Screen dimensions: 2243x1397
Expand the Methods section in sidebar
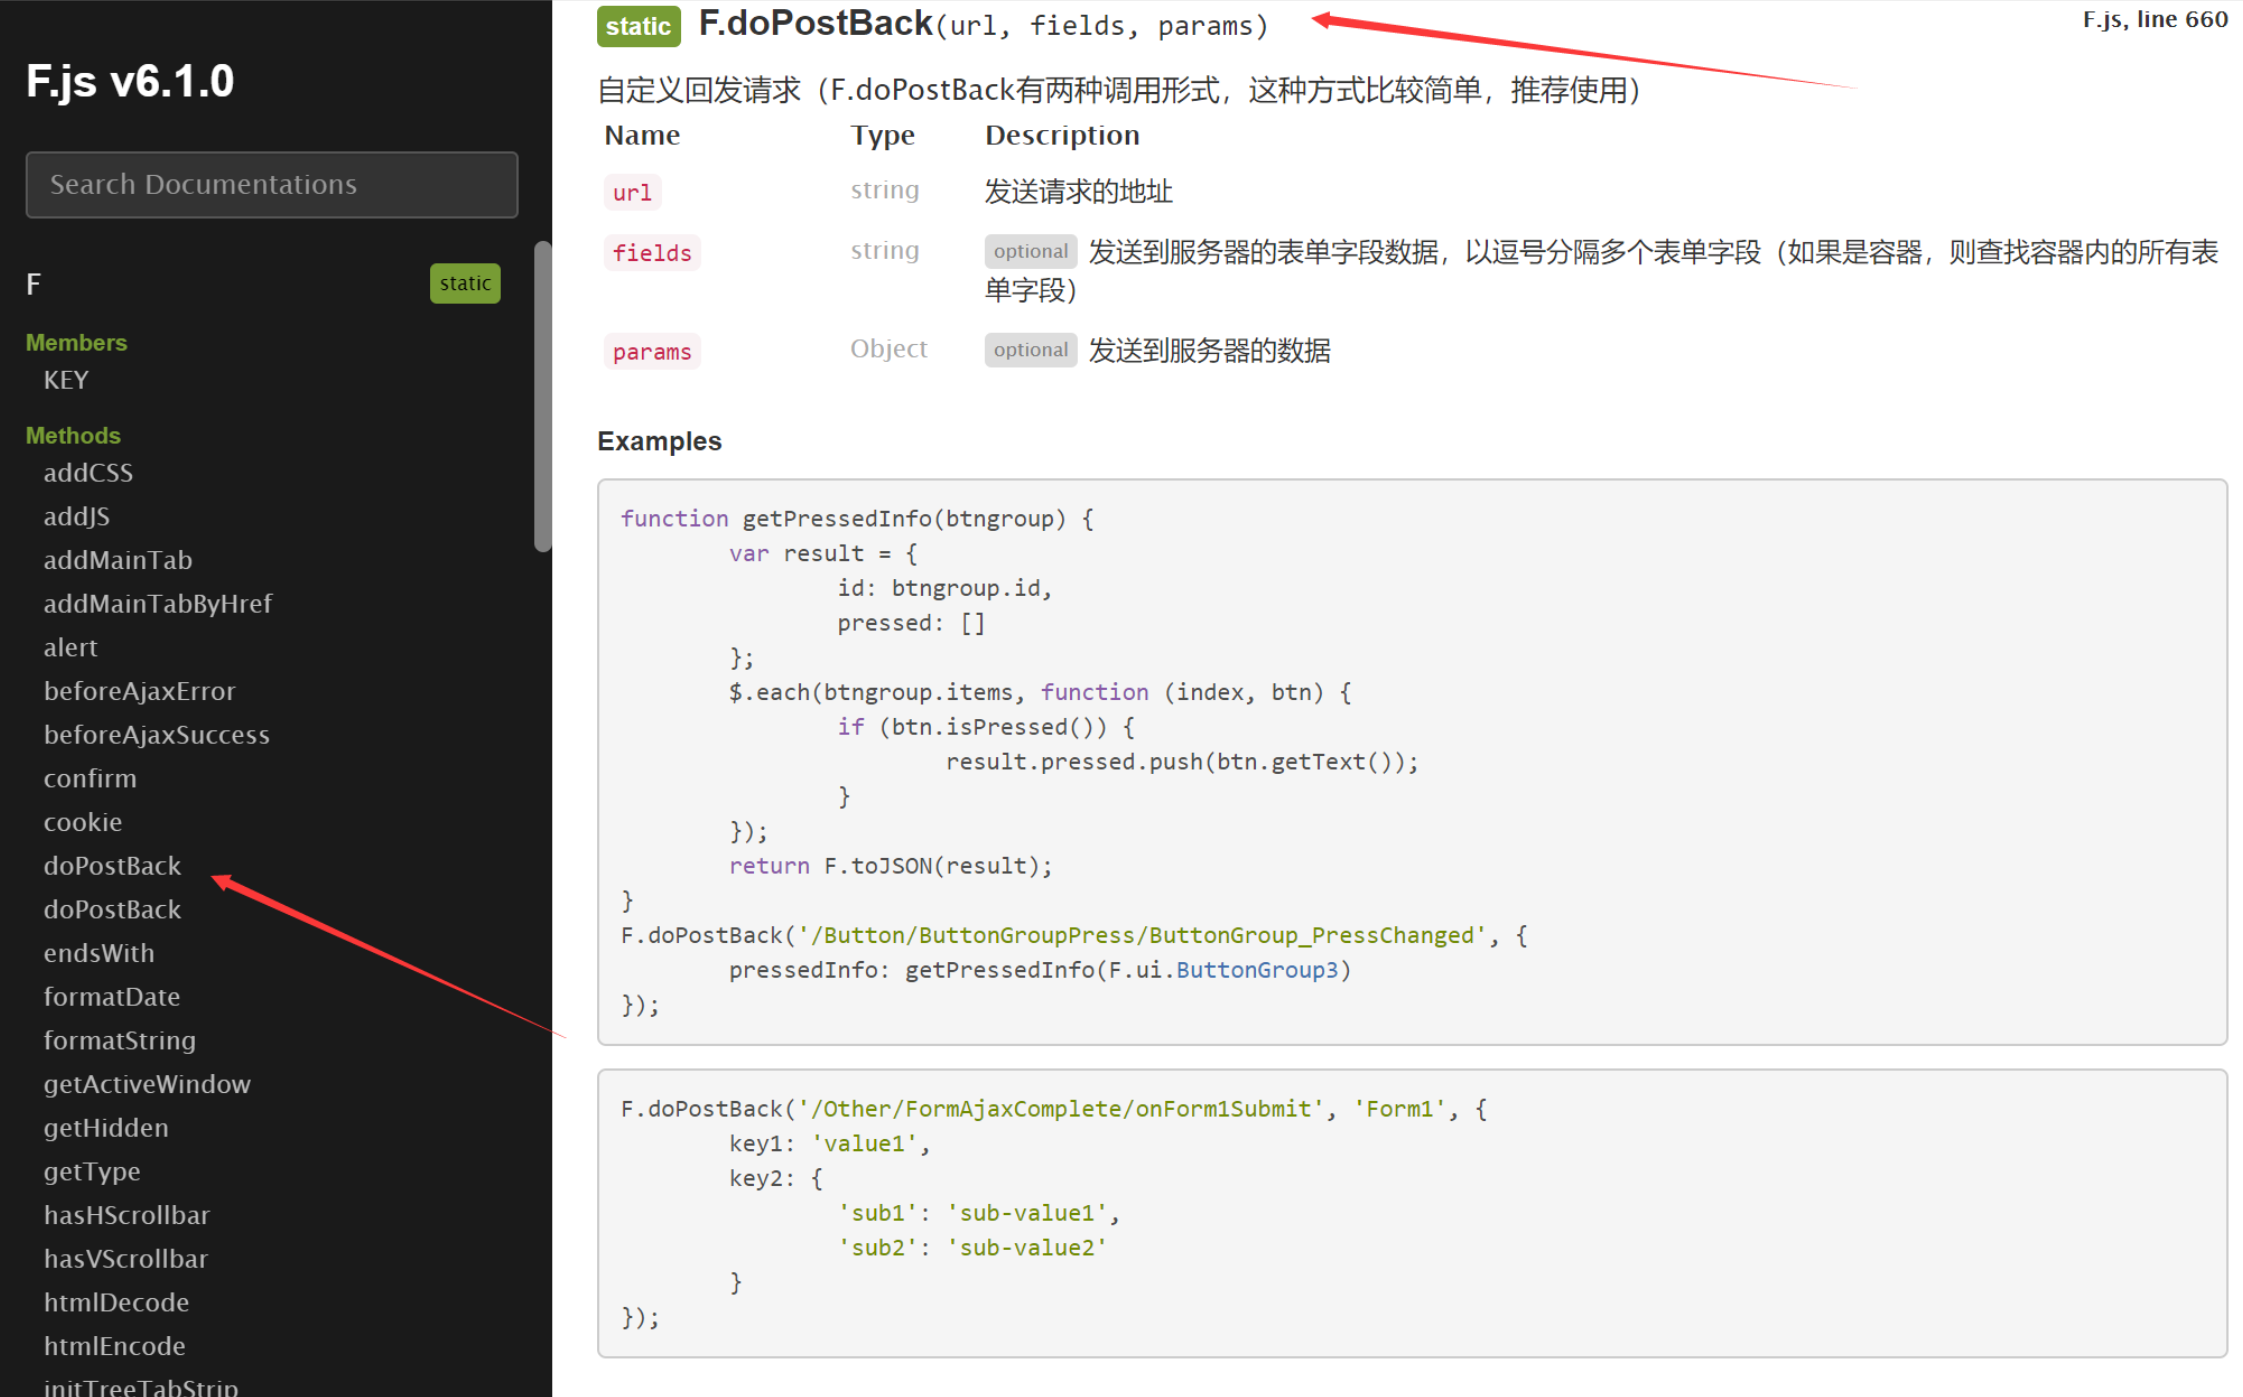coord(72,433)
